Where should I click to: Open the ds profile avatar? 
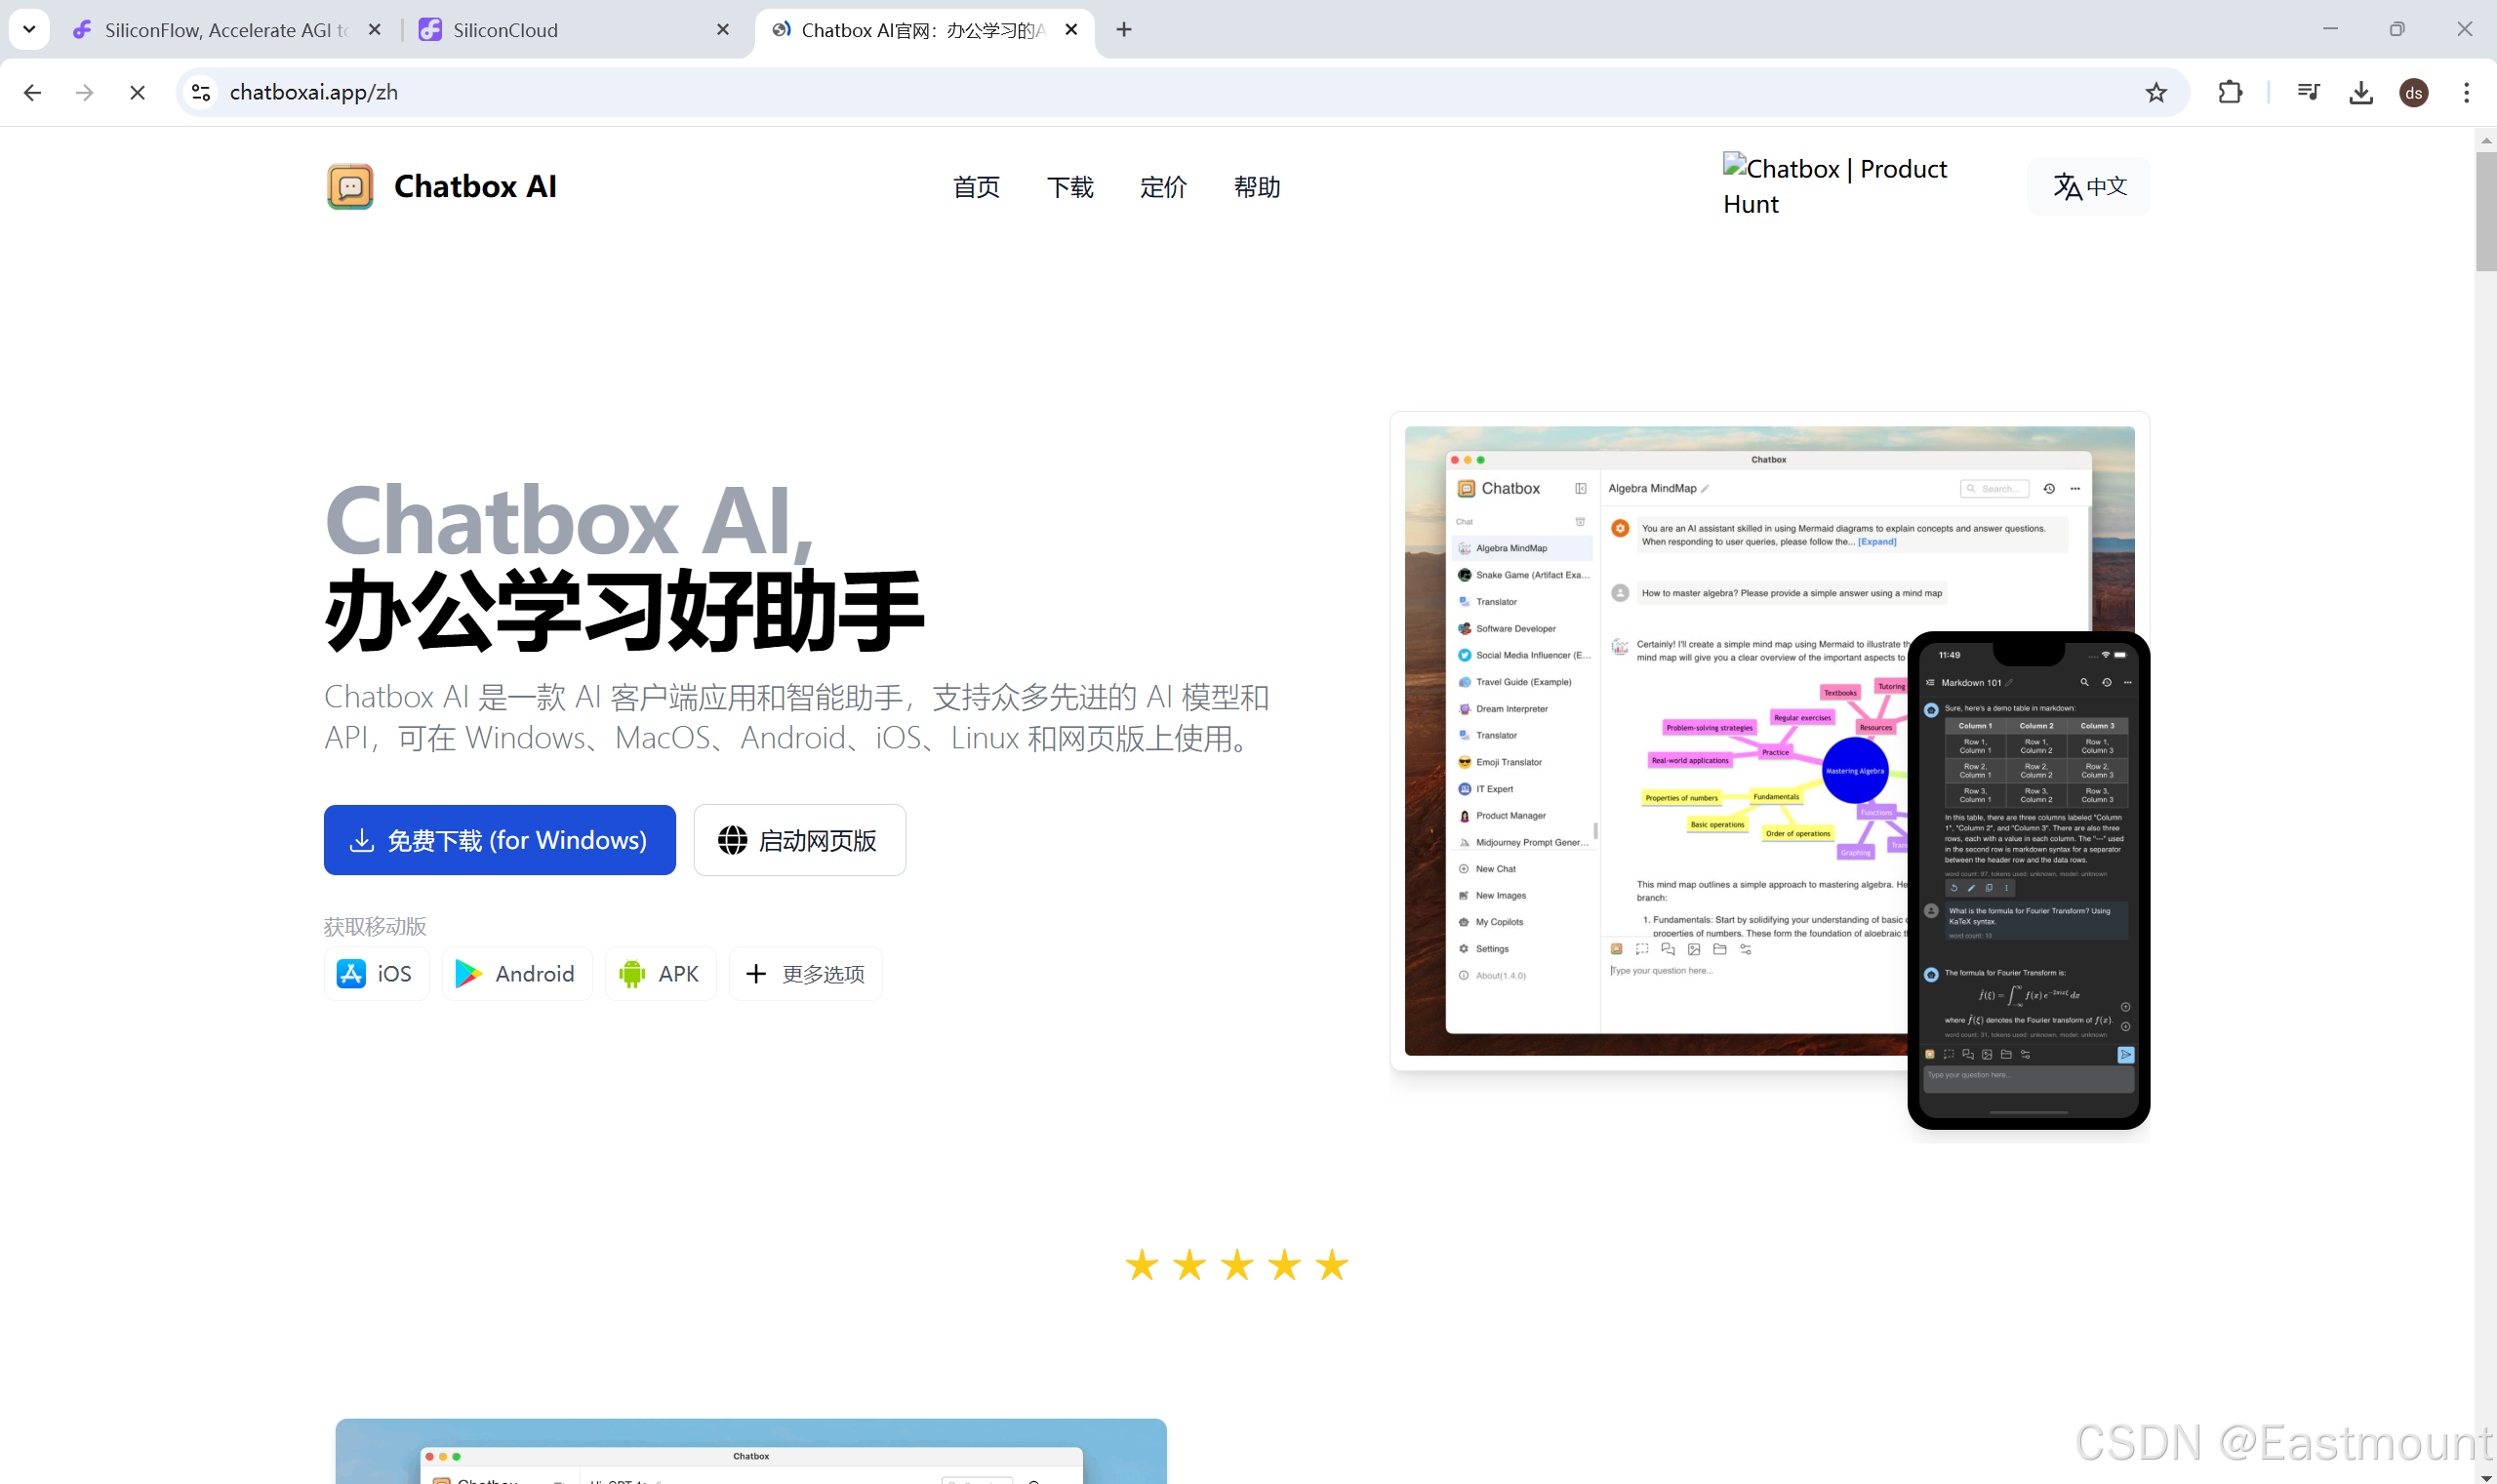pos(2413,92)
